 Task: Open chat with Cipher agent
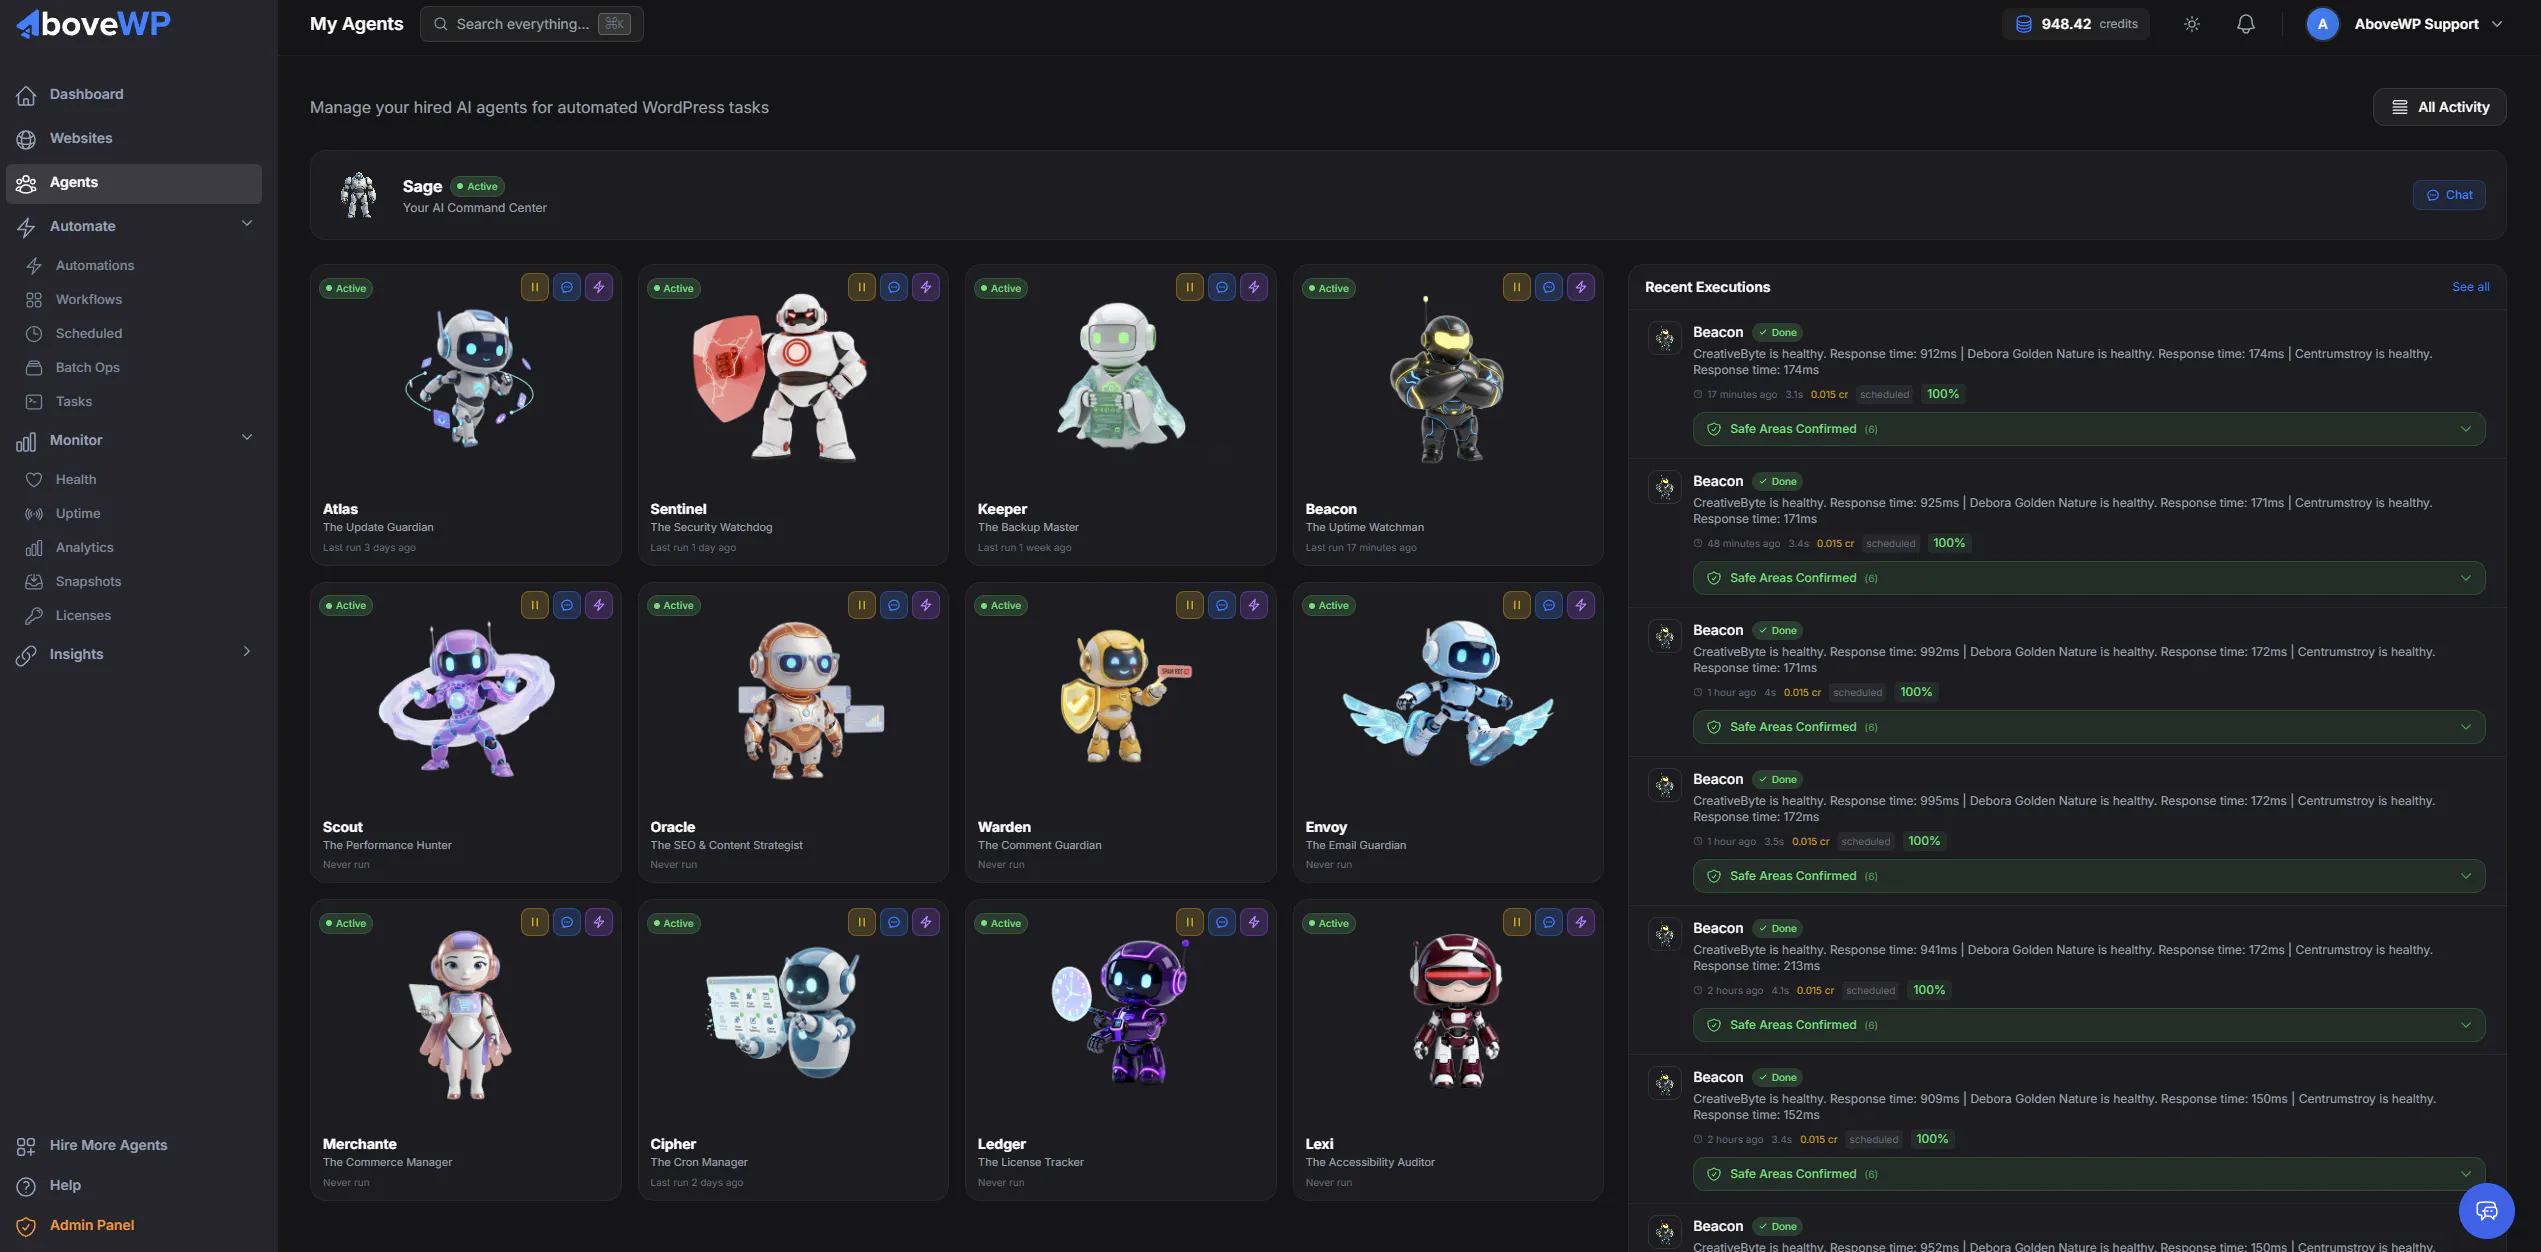click(x=894, y=922)
